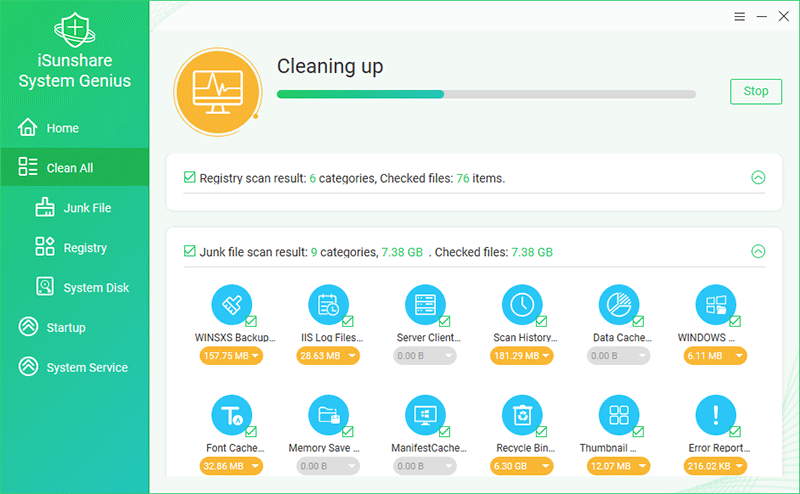Open the Startup section
The image size is (800, 494).
tap(74, 327)
